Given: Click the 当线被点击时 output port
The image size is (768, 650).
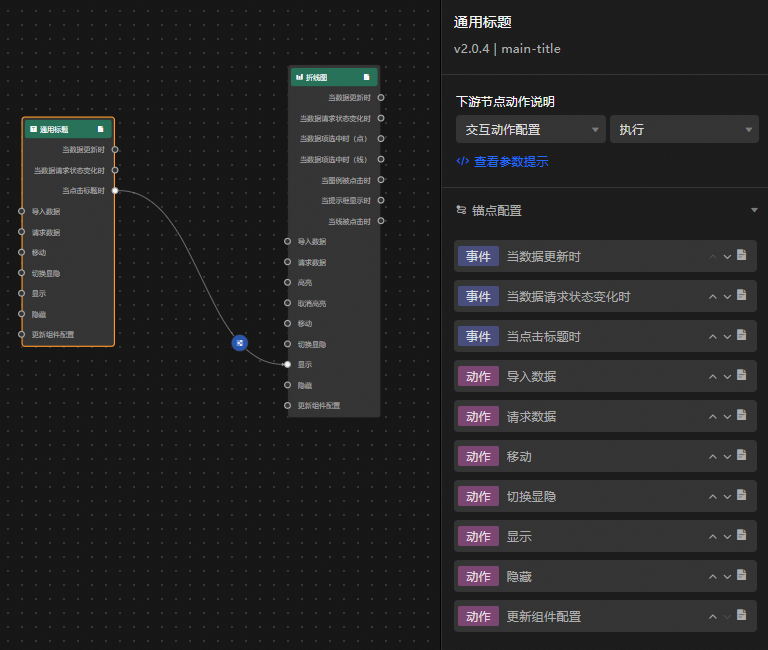Looking at the screenshot, I should (381, 221).
